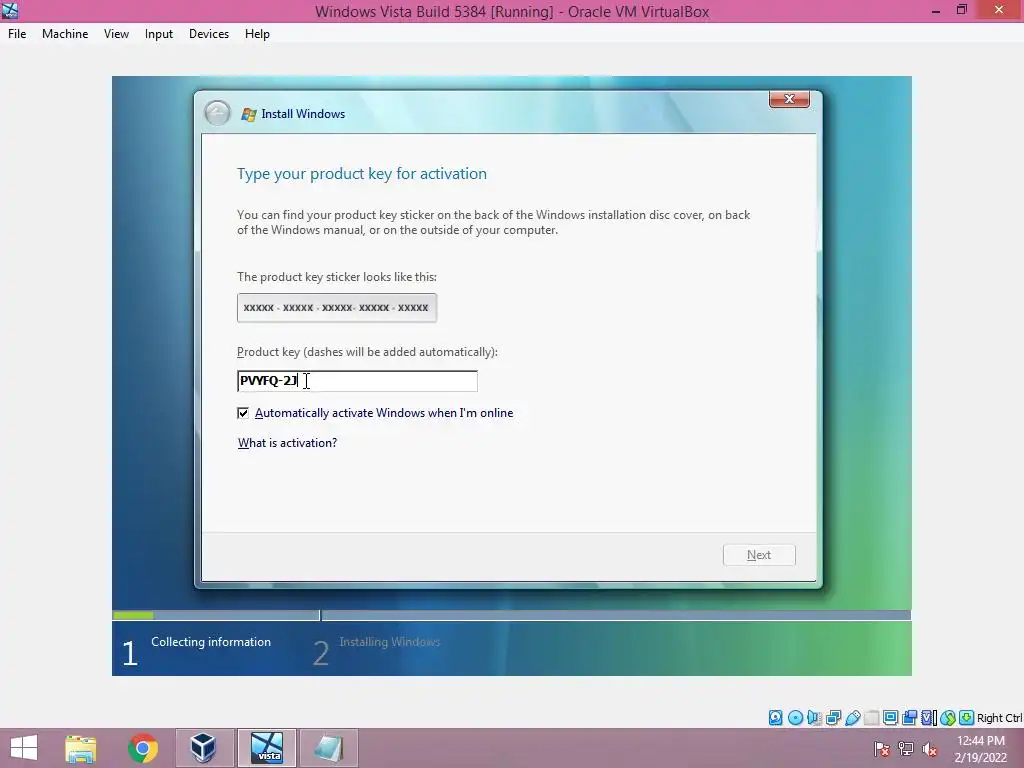Click the Right Ctrl host key label

coord(999,718)
